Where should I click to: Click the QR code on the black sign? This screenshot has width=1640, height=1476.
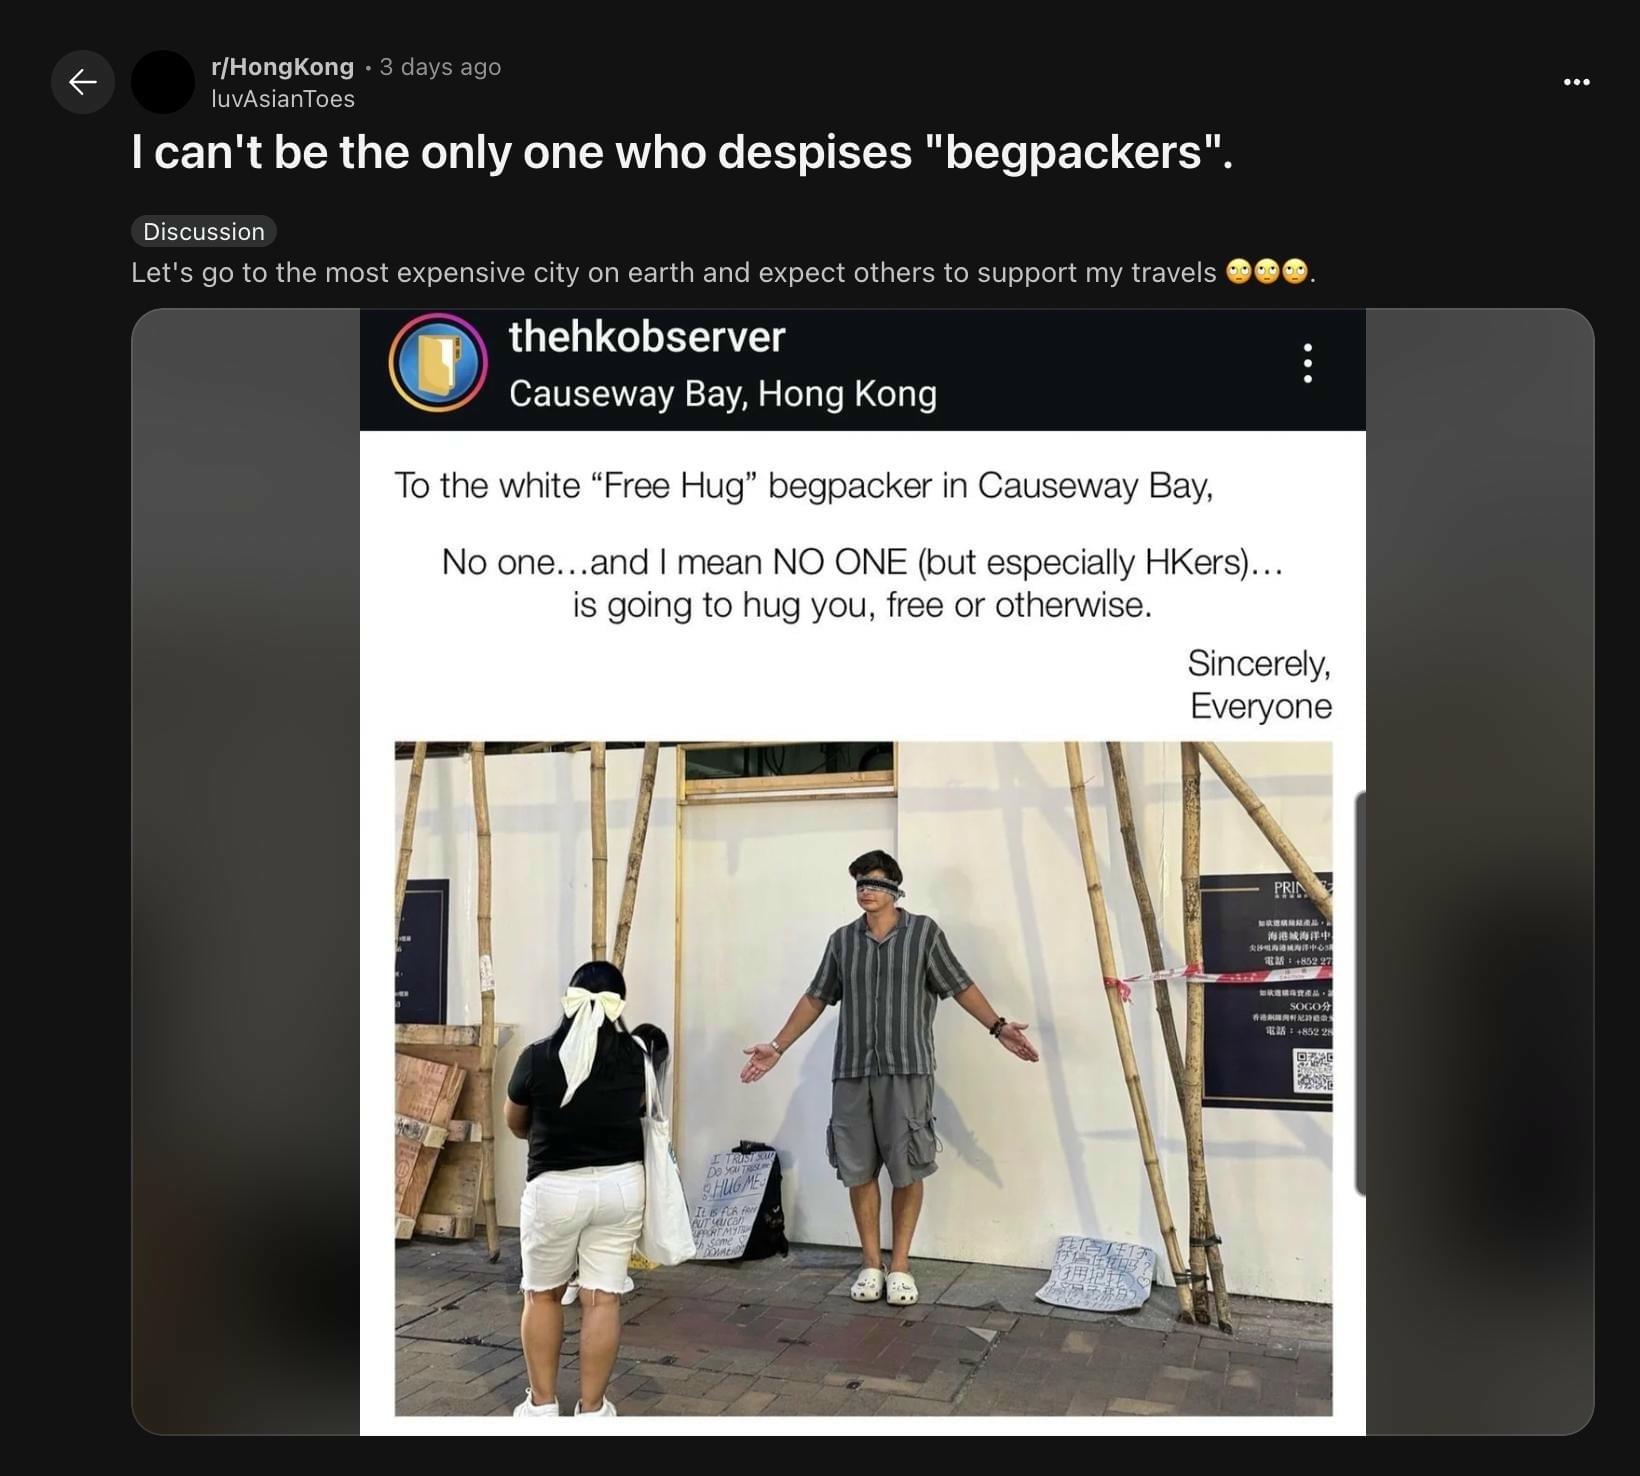1313,1071
